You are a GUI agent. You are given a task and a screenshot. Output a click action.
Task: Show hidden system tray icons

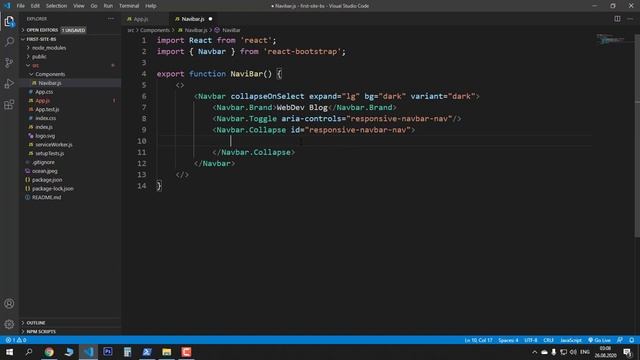534,352
